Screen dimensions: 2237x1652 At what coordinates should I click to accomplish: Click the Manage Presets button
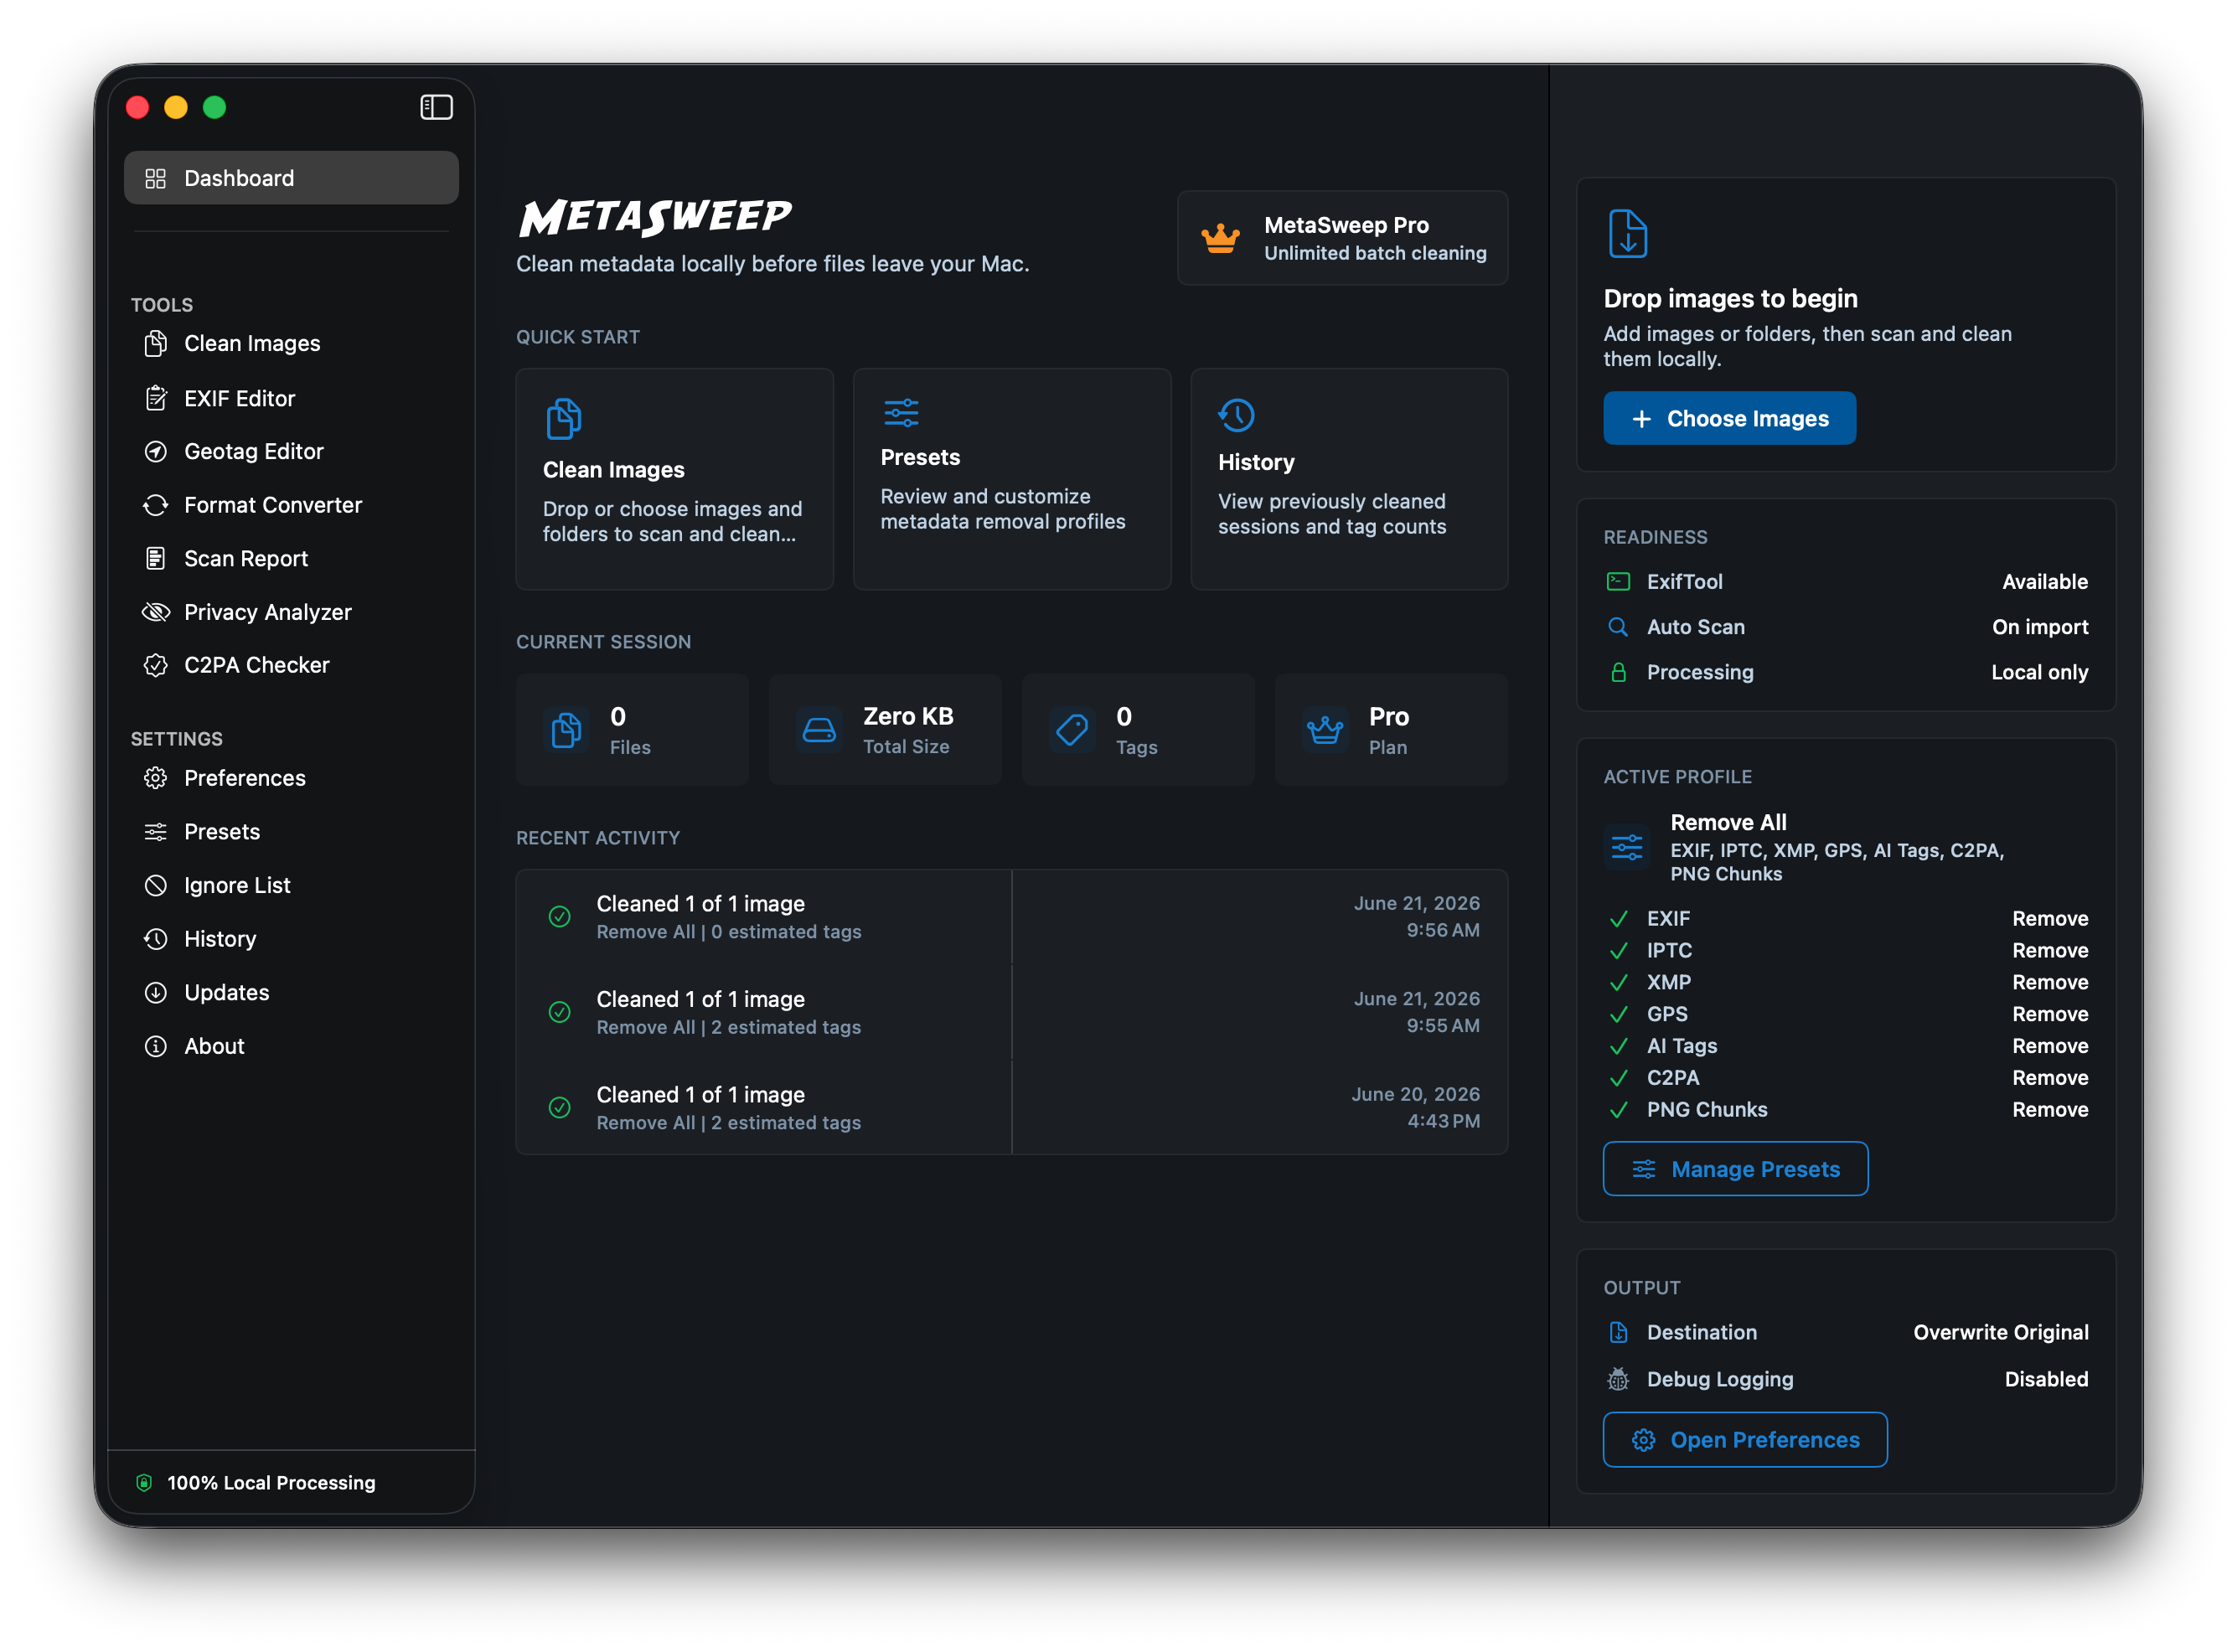point(1735,1169)
